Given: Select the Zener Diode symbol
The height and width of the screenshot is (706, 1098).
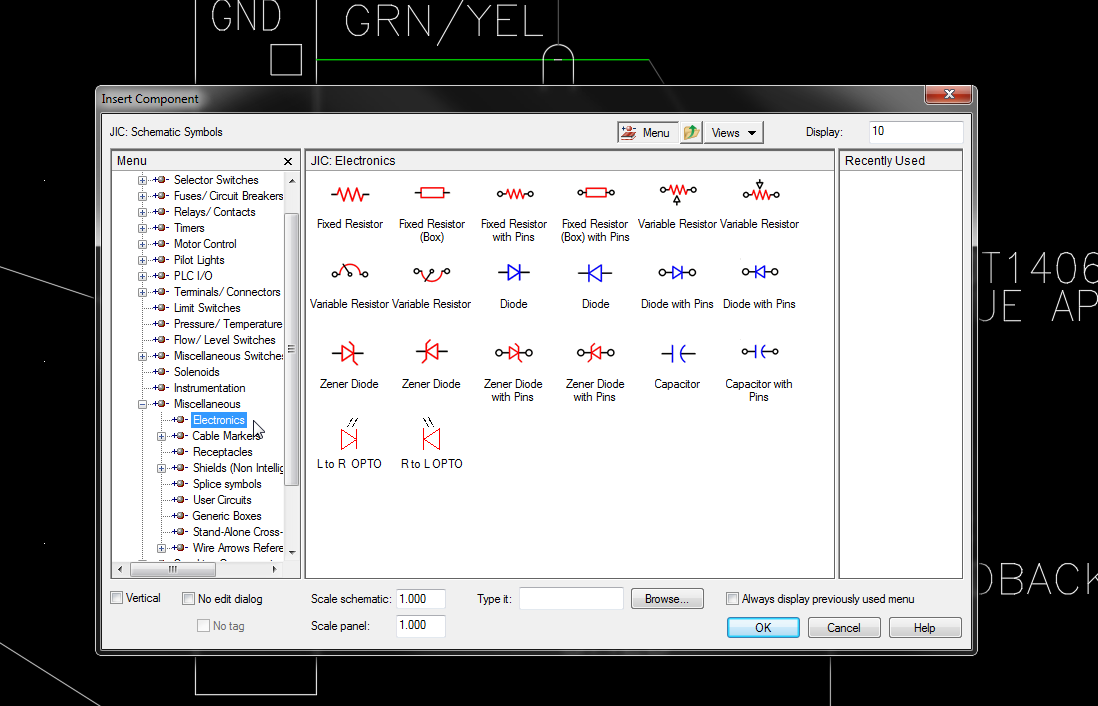Looking at the screenshot, I should coord(349,352).
